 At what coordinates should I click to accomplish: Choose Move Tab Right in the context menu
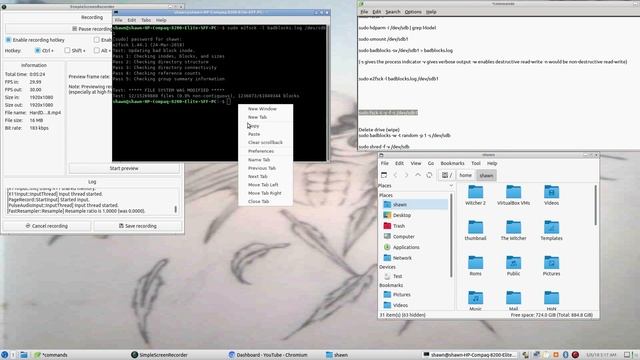click(265, 193)
